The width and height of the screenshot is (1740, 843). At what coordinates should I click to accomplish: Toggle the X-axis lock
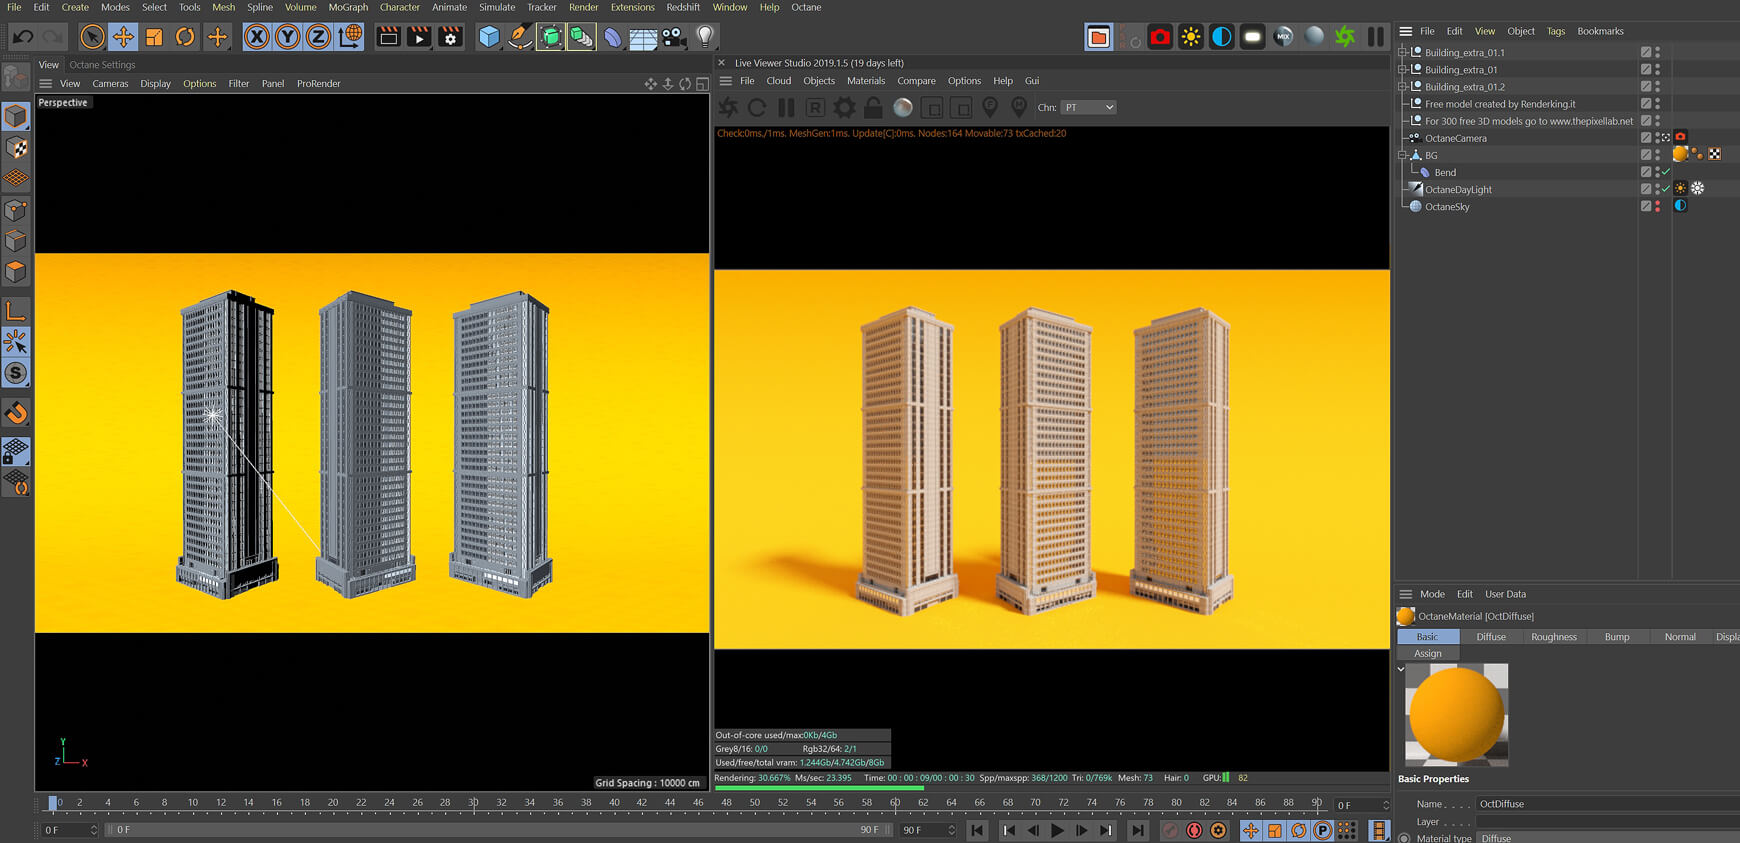[x=257, y=37]
